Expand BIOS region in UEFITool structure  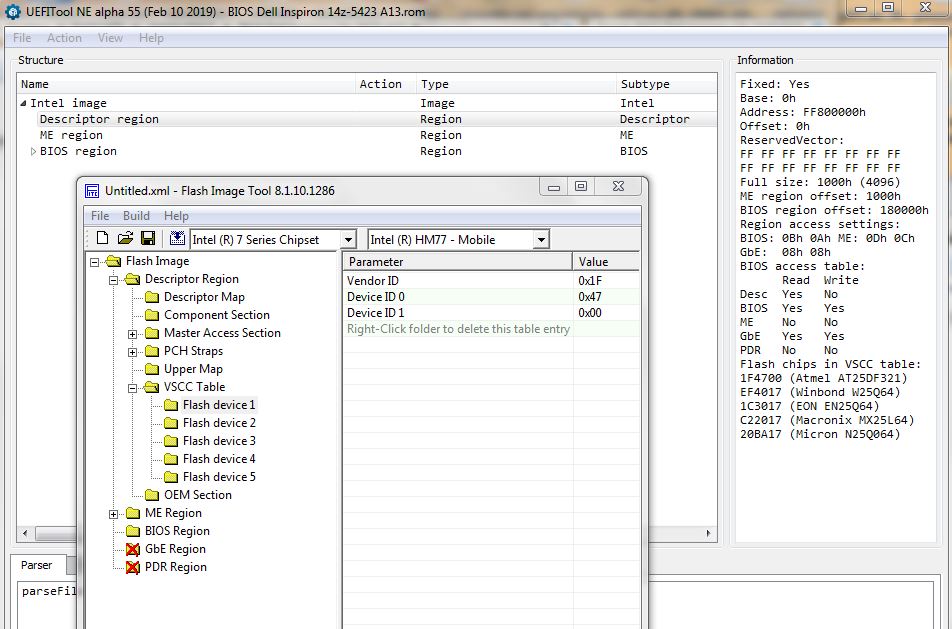pyautogui.click(x=33, y=152)
